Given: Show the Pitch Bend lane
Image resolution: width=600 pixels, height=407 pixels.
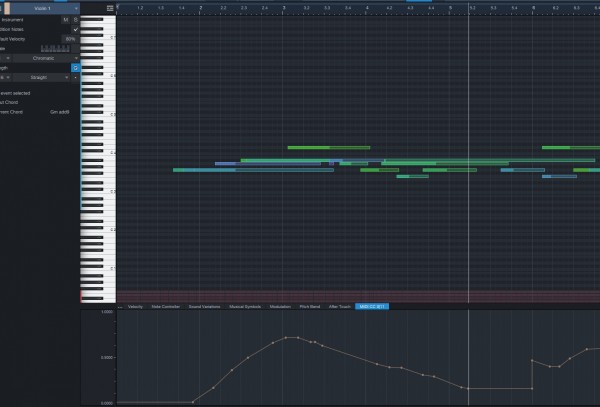Looking at the screenshot, I should tap(310, 306).
